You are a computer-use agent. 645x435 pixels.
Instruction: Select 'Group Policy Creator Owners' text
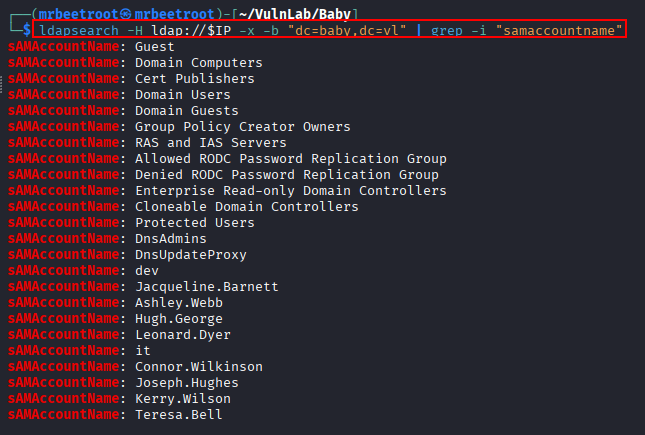coord(243,127)
